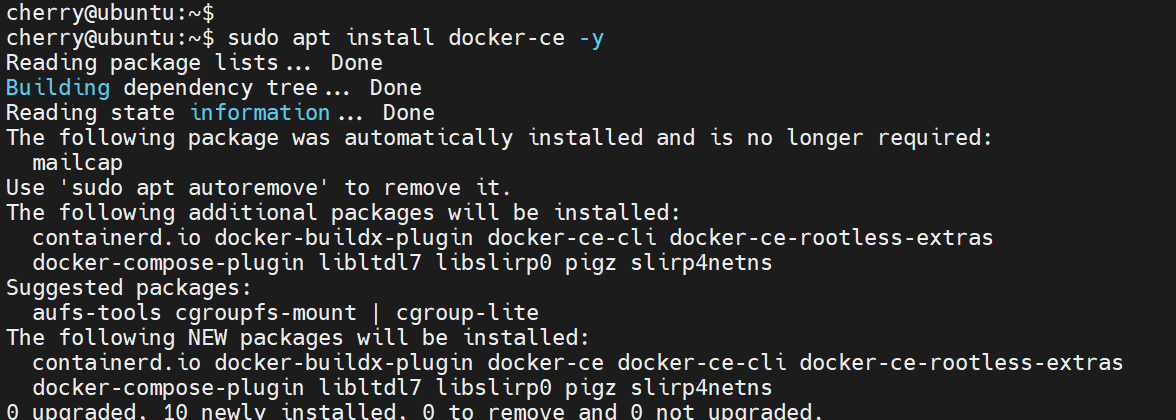Select the cyan 'Building' word

click(58, 88)
